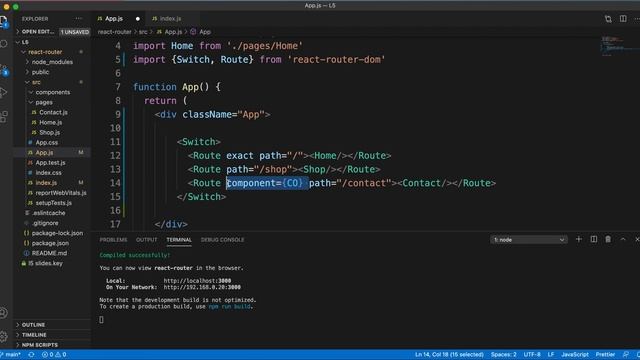Split the terminal panel
The height and width of the screenshot is (360, 640).
point(593,240)
